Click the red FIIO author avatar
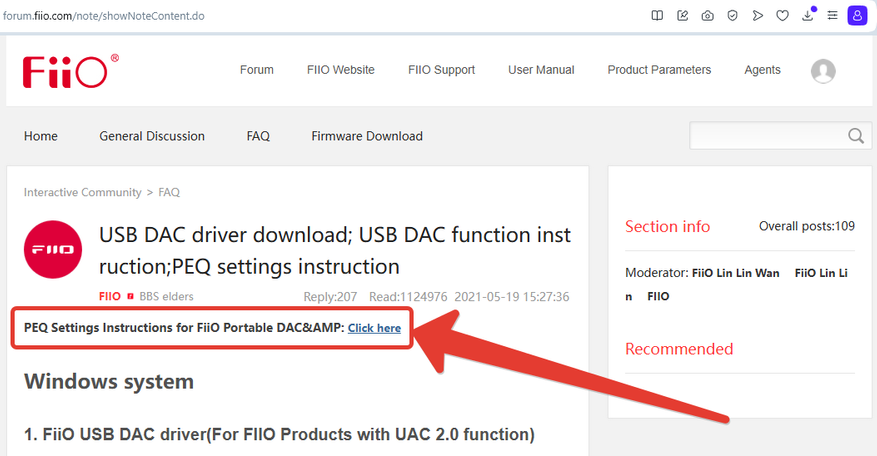The height and width of the screenshot is (456, 877). coord(54,250)
